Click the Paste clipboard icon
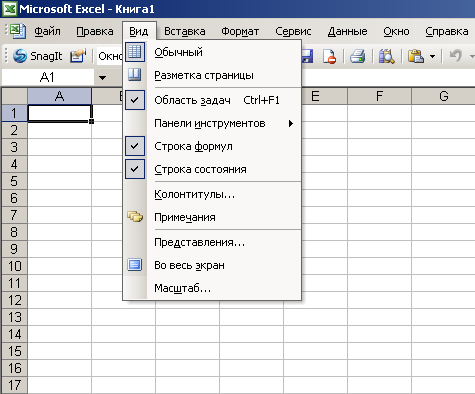 tap(416, 56)
